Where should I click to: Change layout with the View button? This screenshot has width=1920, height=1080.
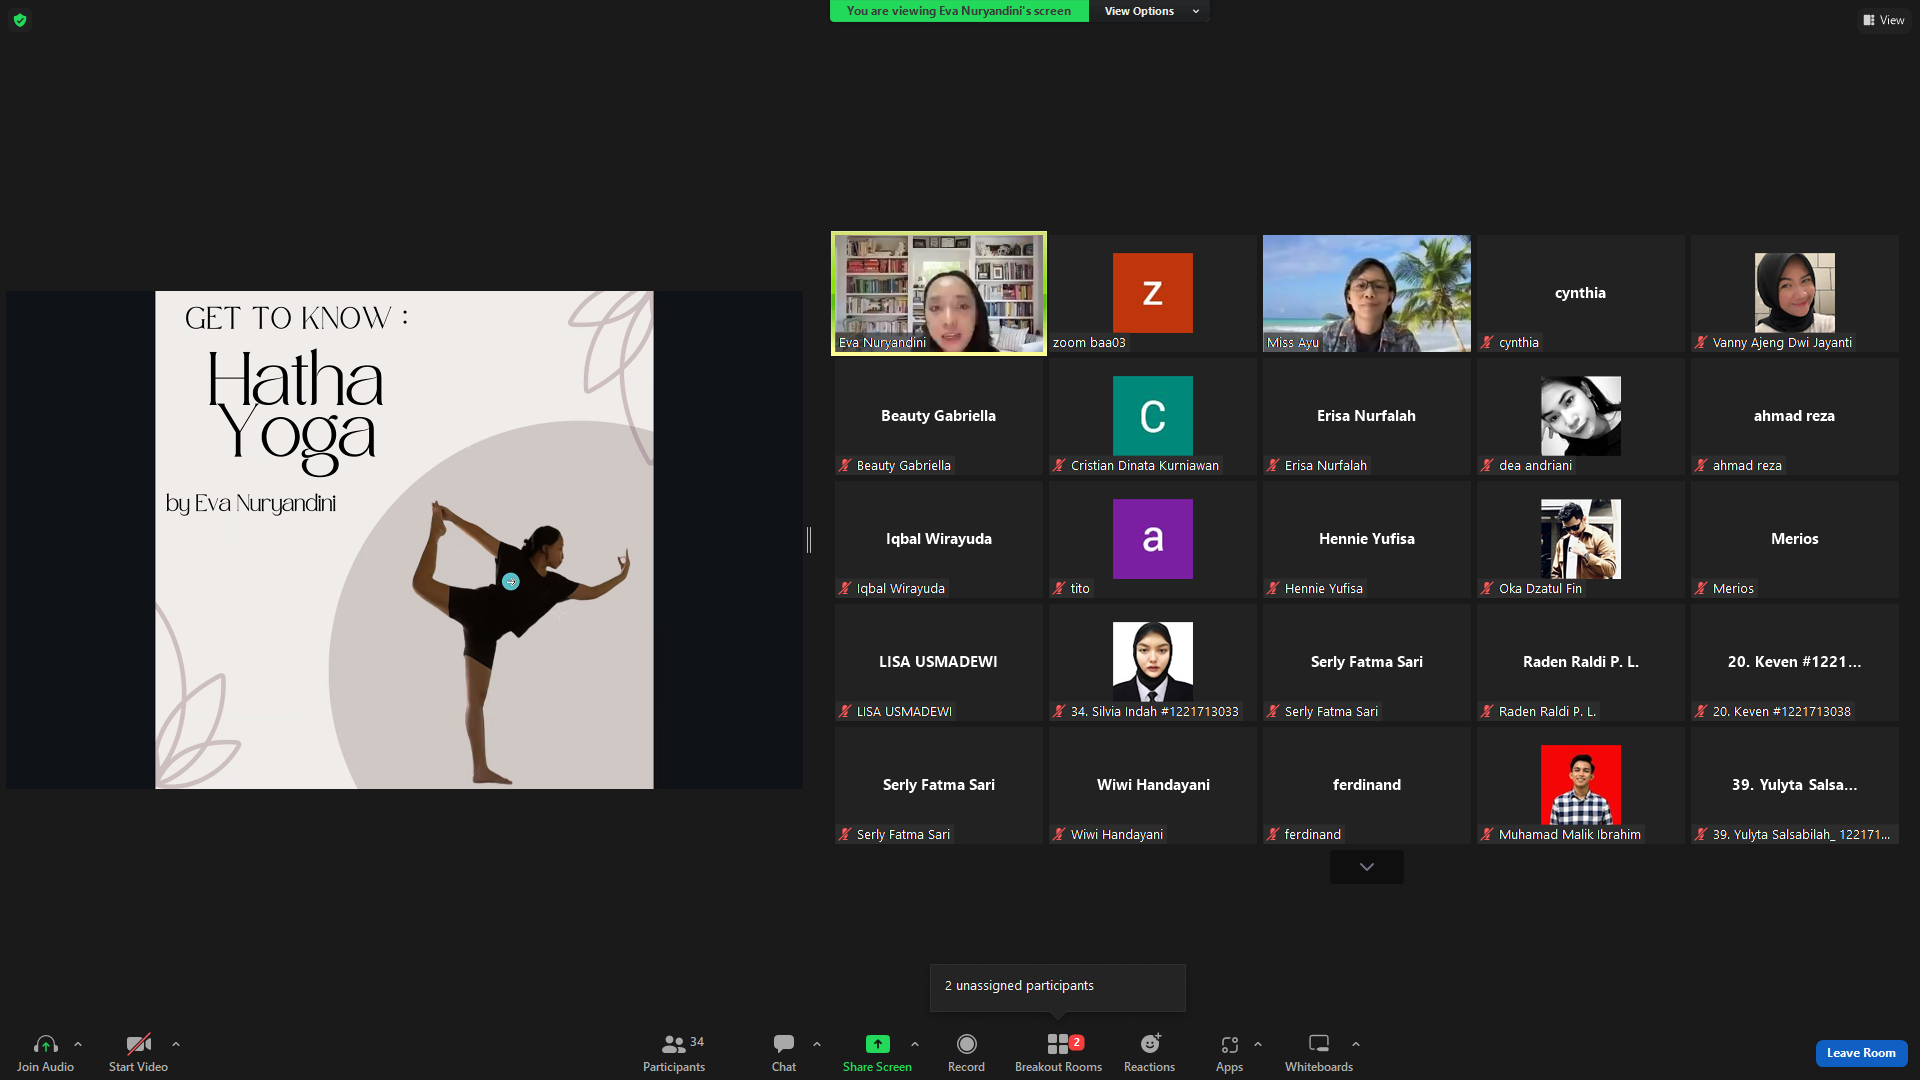pyautogui.click(x=1884, y=20)
